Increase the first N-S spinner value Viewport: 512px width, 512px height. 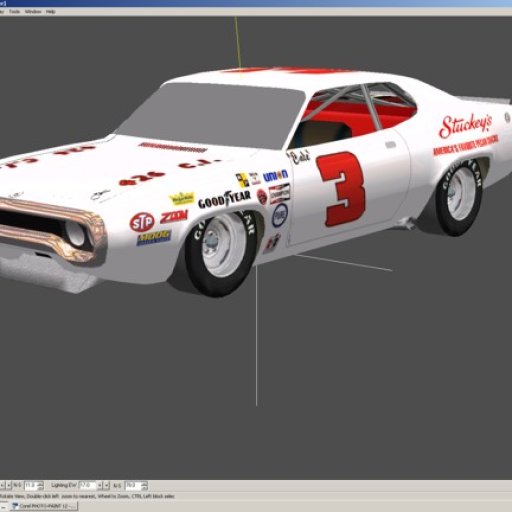(40, 483)
